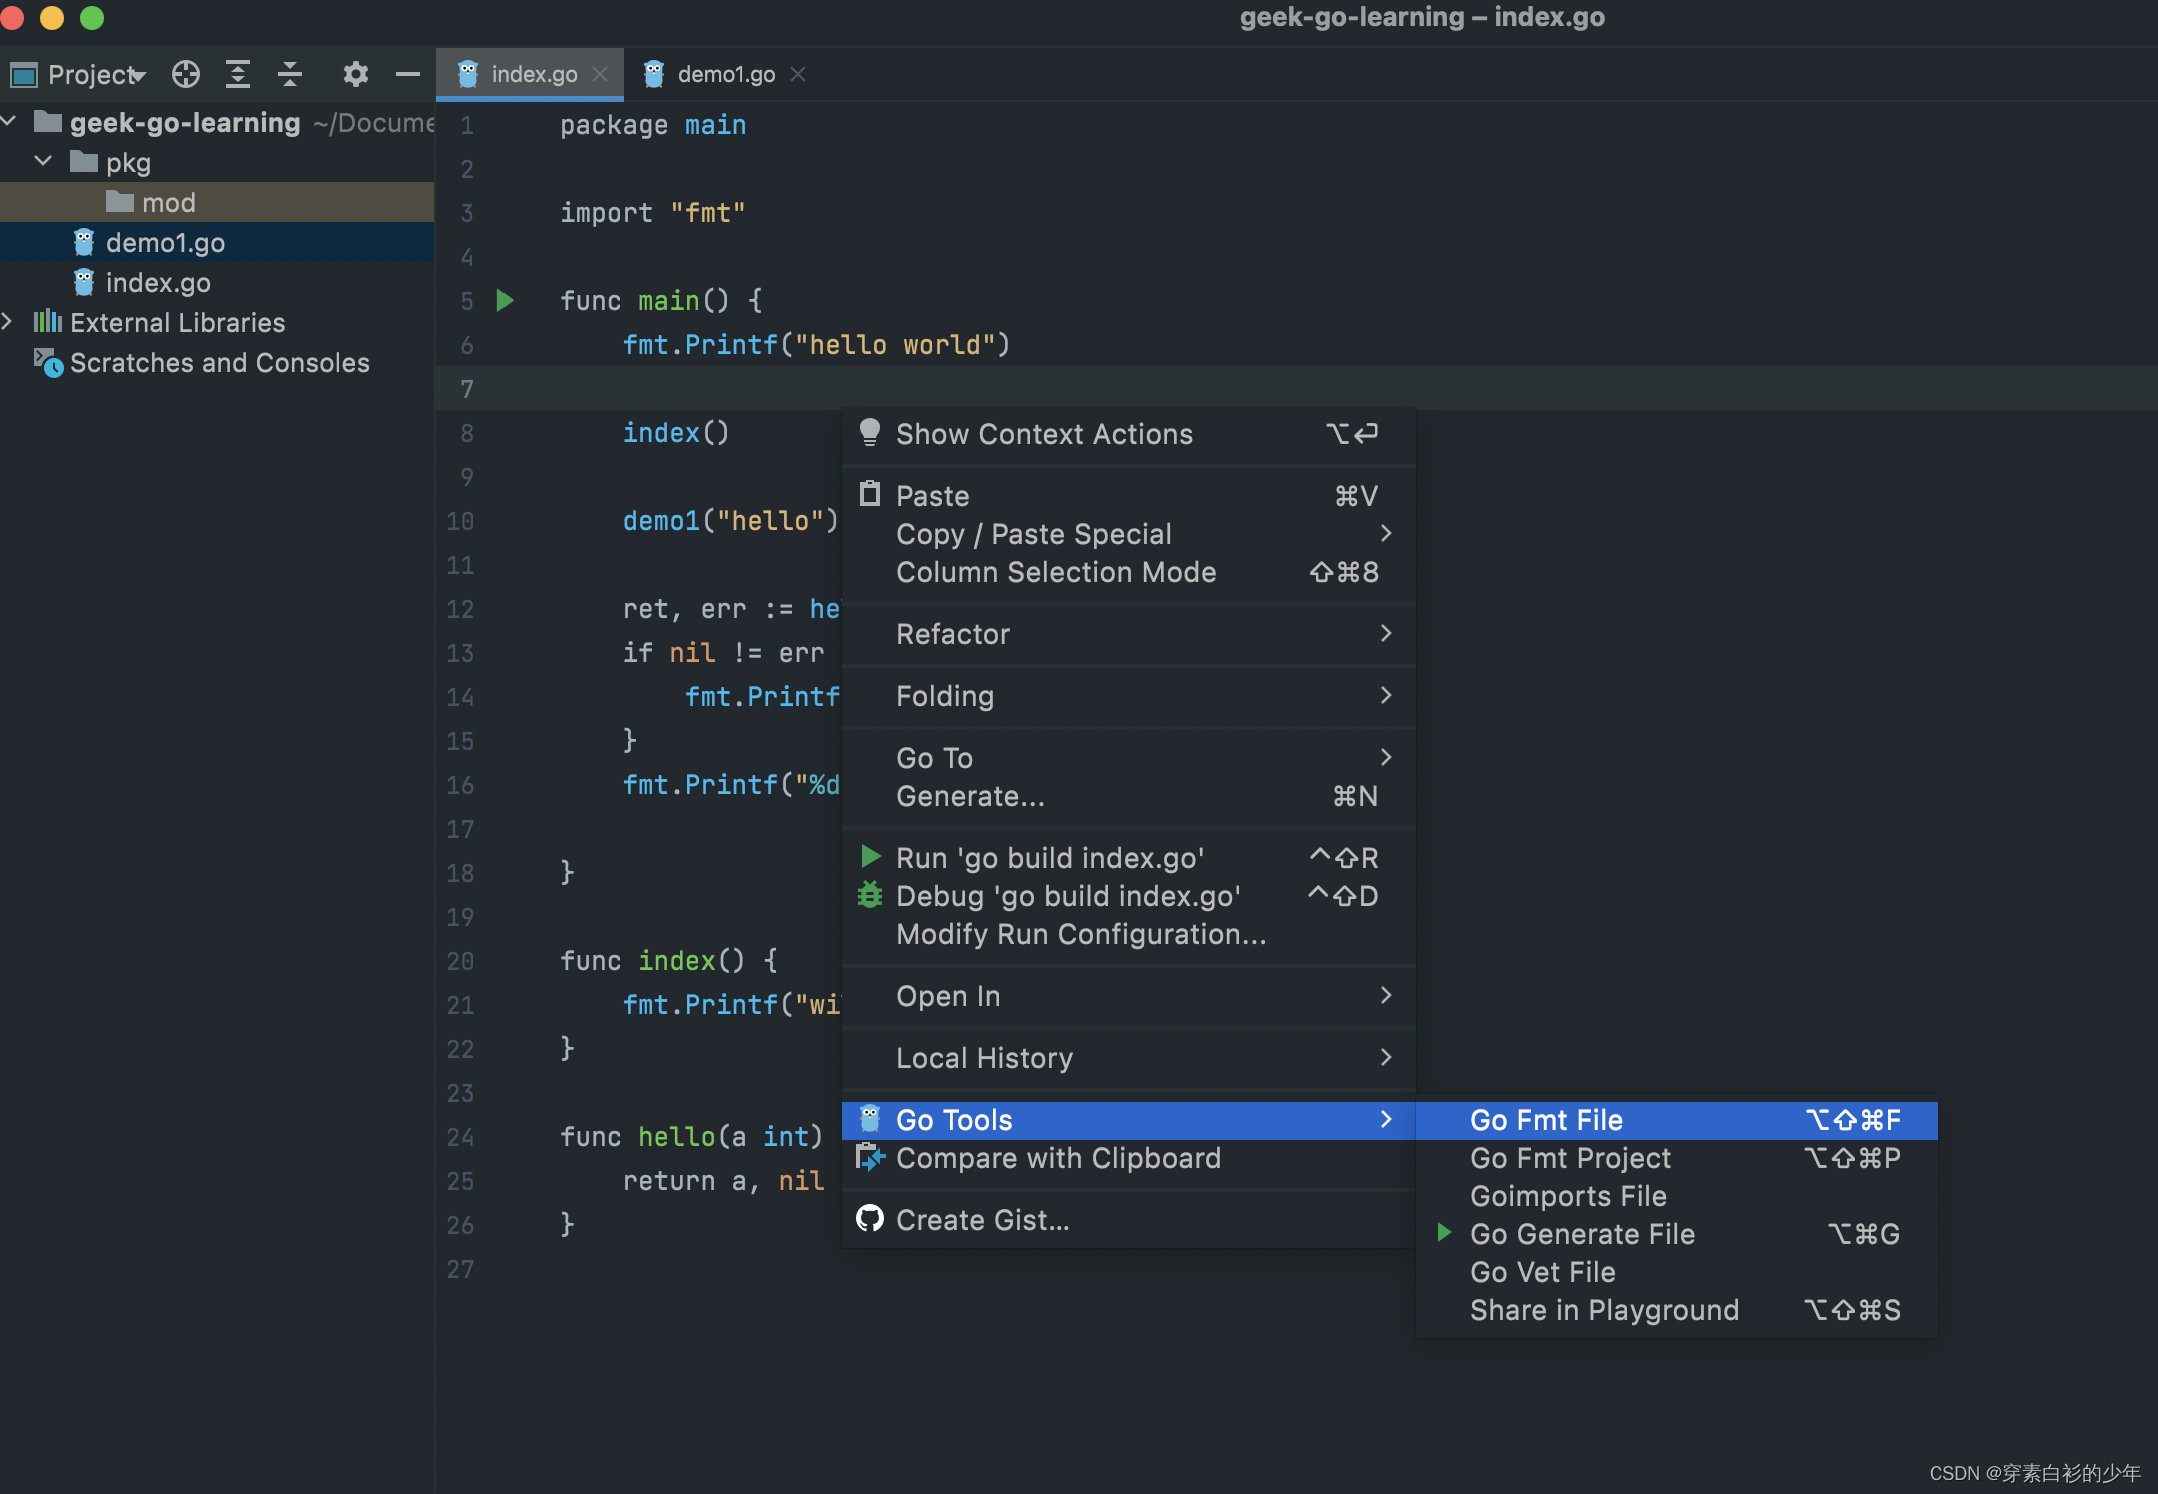Collapse the pkg folder in project tree

point(43,161)
